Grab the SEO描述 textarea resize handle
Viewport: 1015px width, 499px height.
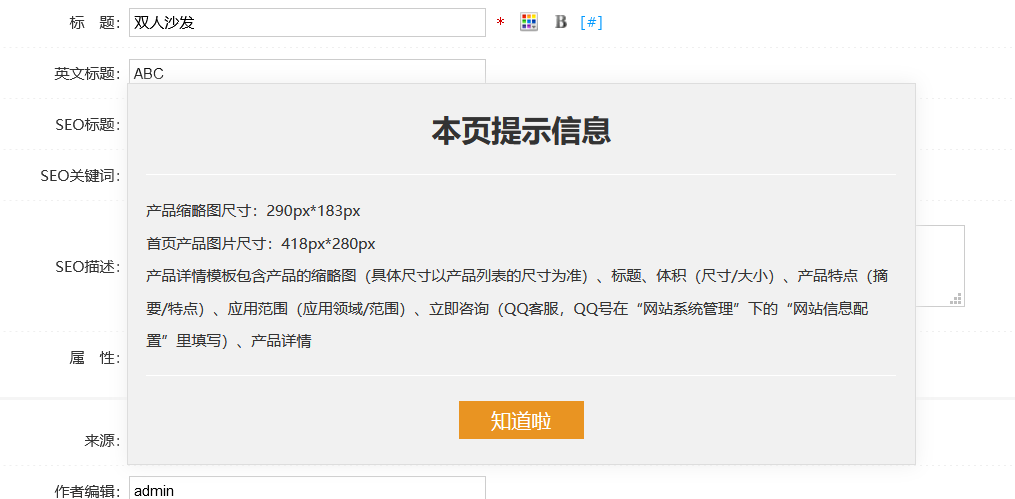(x=956, y=298)
